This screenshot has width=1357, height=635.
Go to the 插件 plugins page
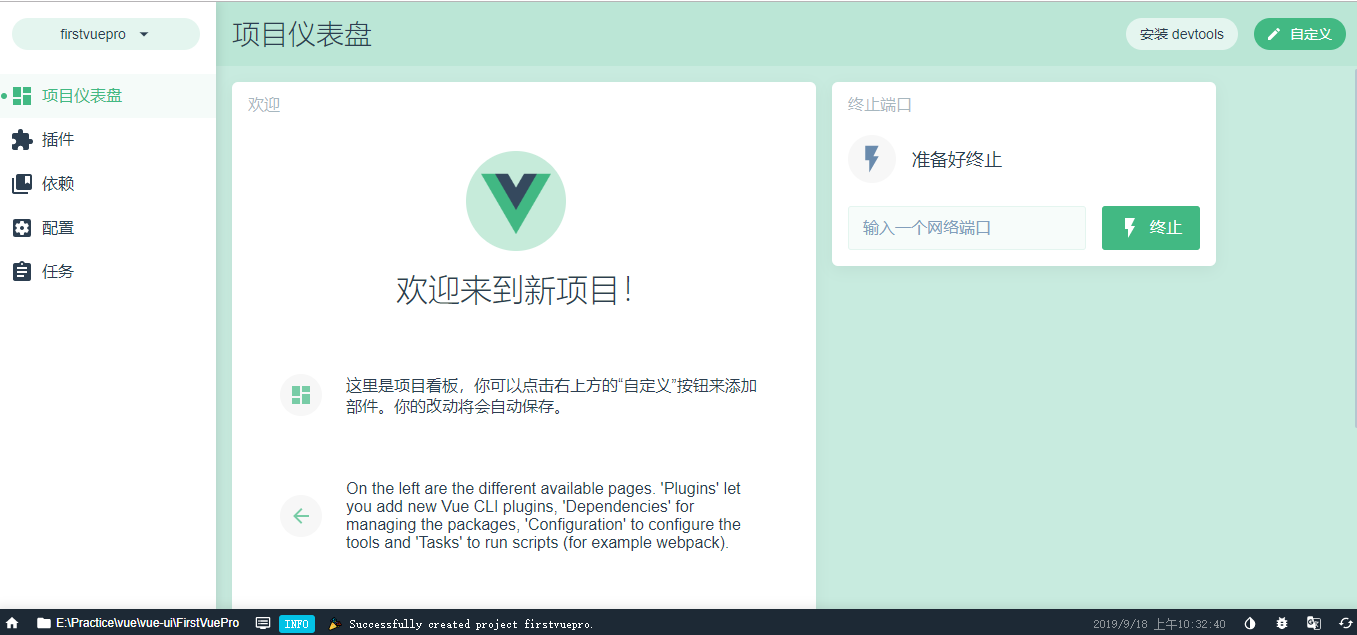[x=108, y=140]
